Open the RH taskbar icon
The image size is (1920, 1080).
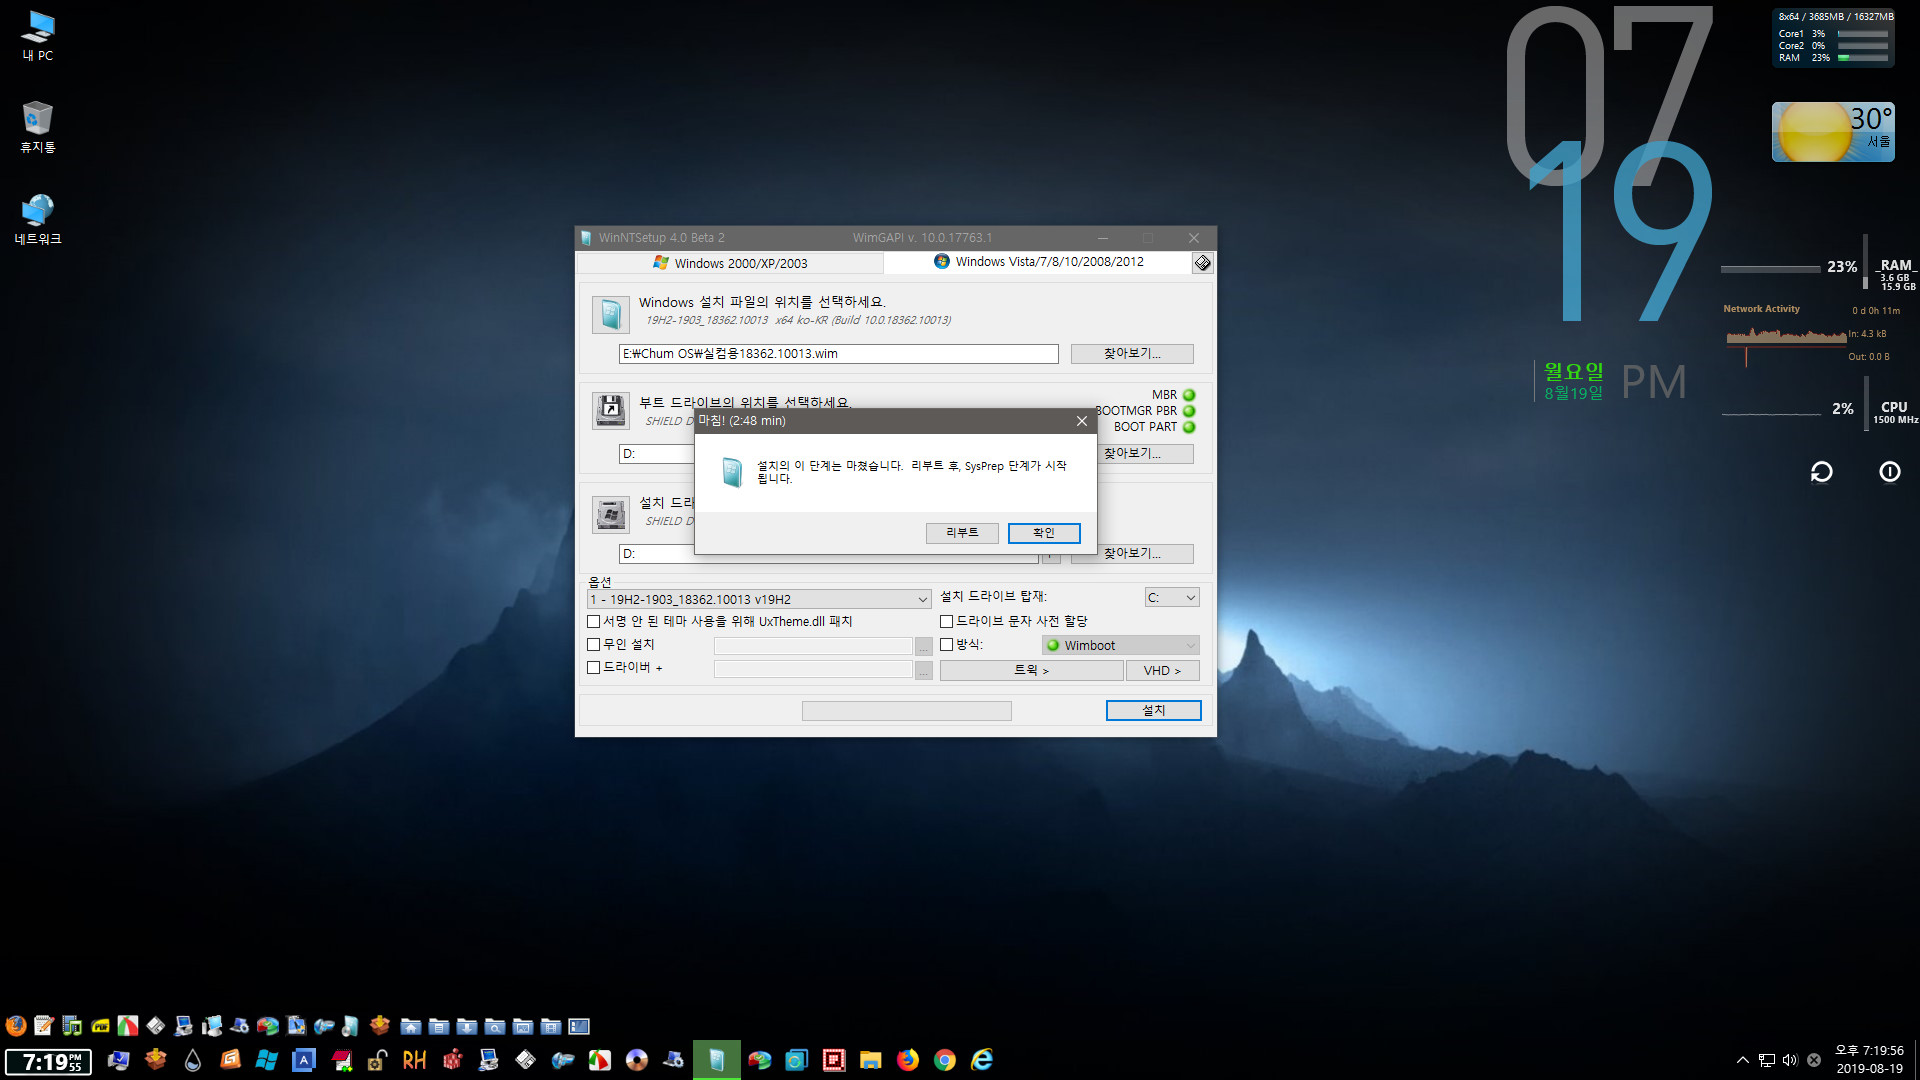tap(414, 1060)
